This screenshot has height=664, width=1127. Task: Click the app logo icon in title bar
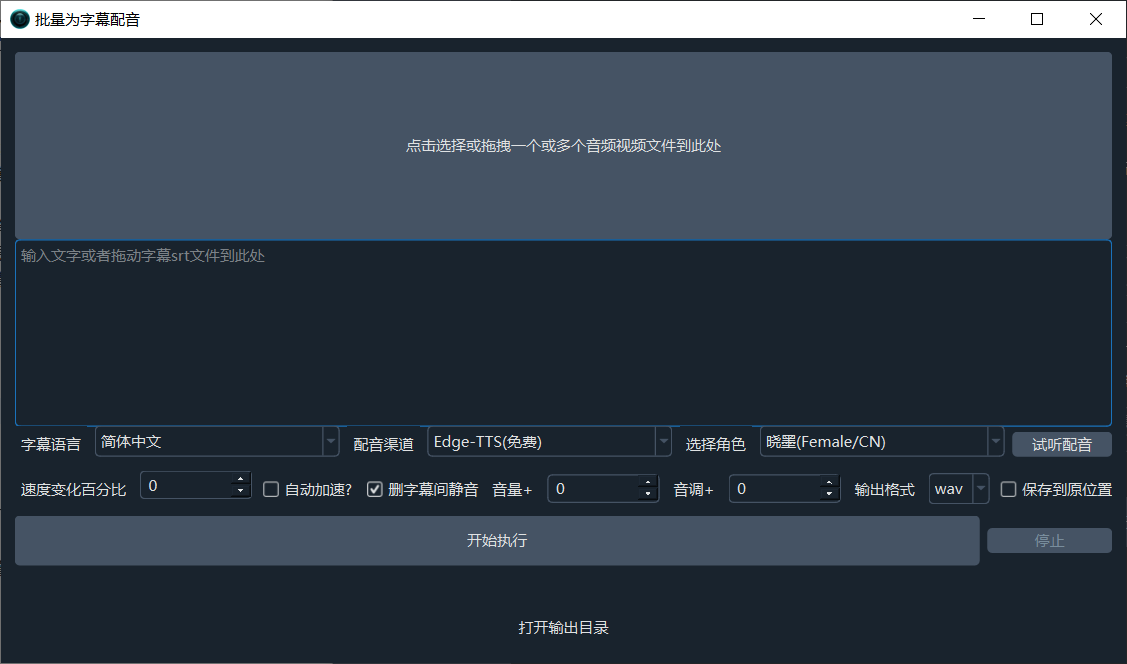pos(19,19)
